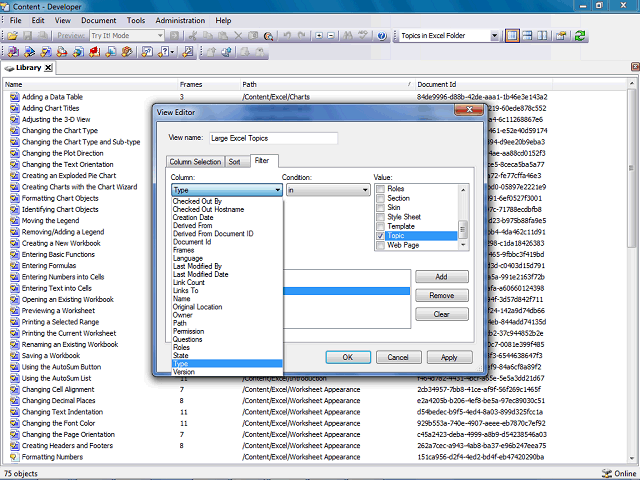The image size is (640, 480).
Task: Click the View name input field
Action: (x=273, y=138)
